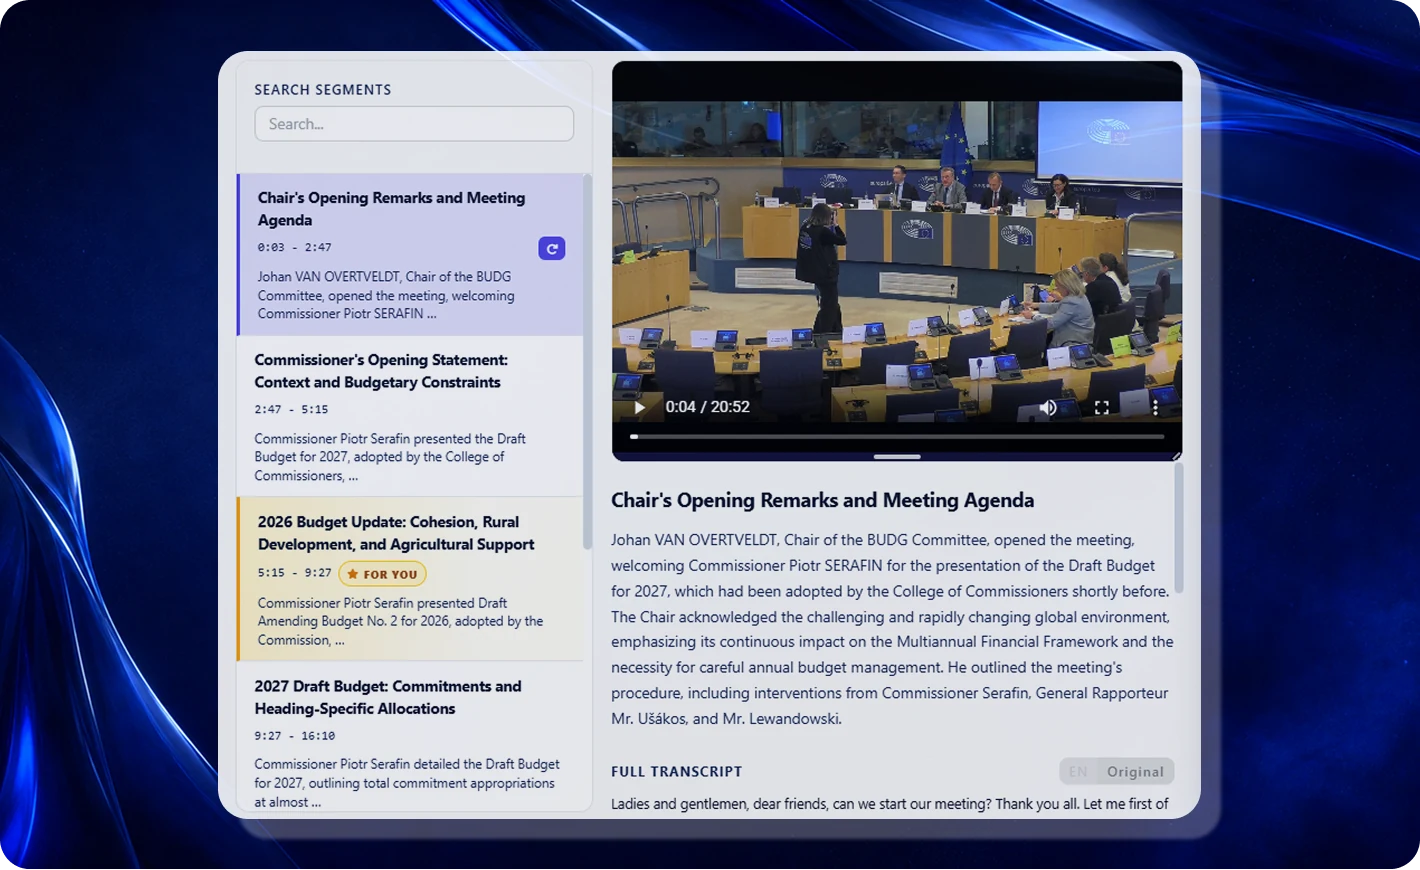Click the FOR YOU badge
1420x870 pixels.
click(382, 574)
